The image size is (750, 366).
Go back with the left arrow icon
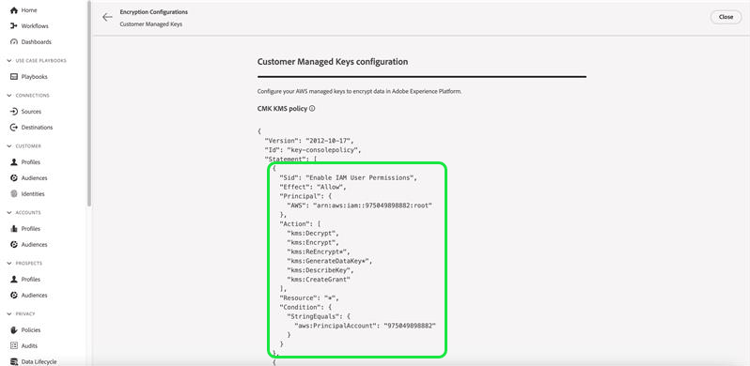coord(107,17)
